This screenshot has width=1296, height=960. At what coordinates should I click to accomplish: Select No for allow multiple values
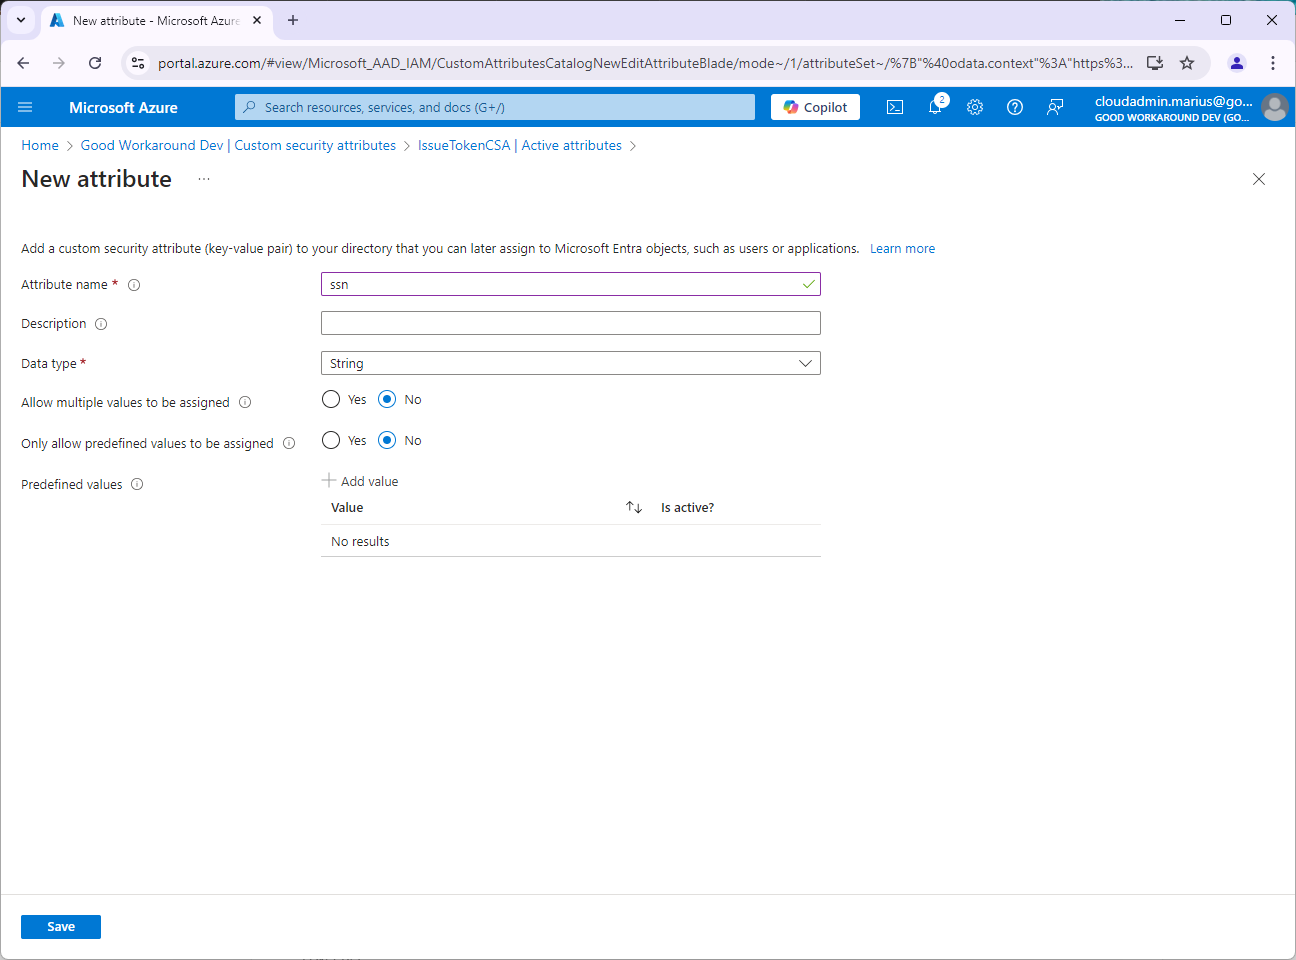387,400
